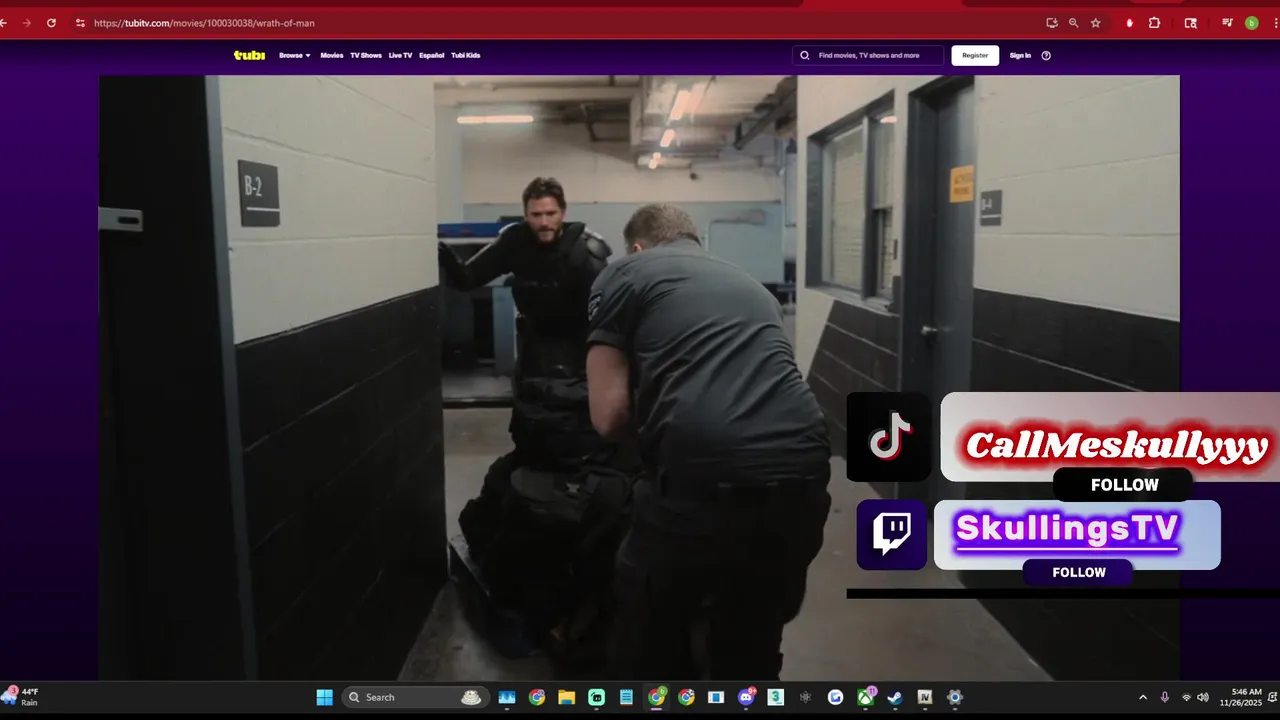
Task: Open the Extensions puzzle menu
Action: tap(1154, 23)
